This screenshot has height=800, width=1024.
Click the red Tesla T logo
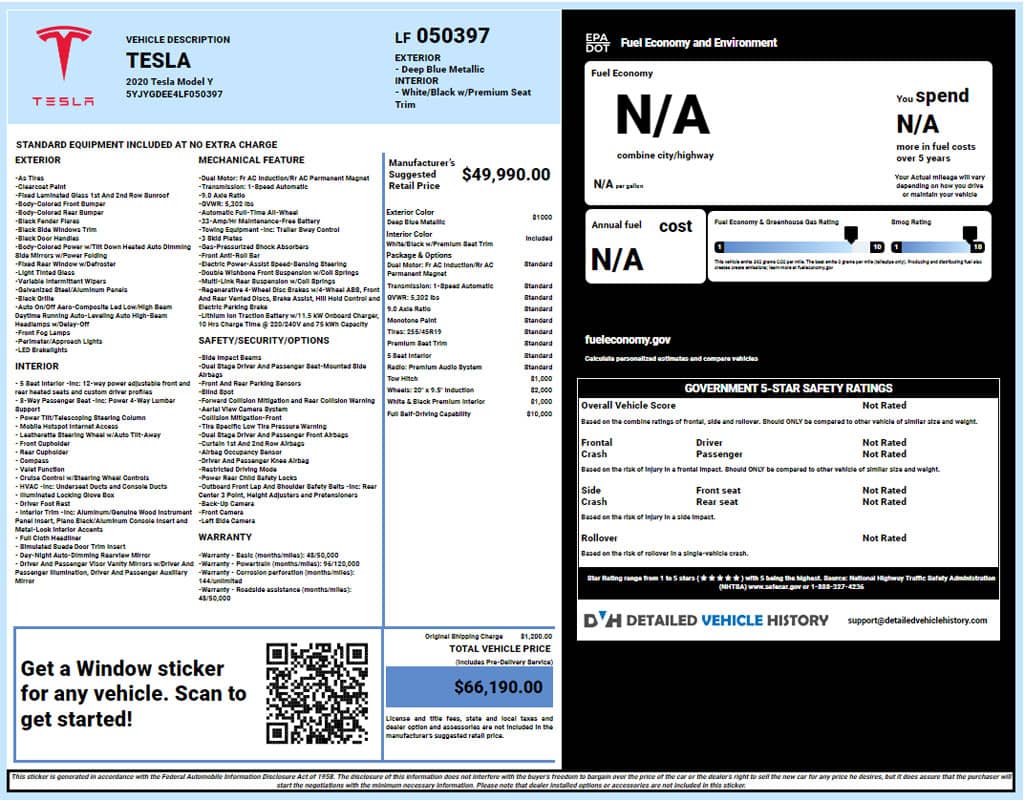tap(63, 52)
